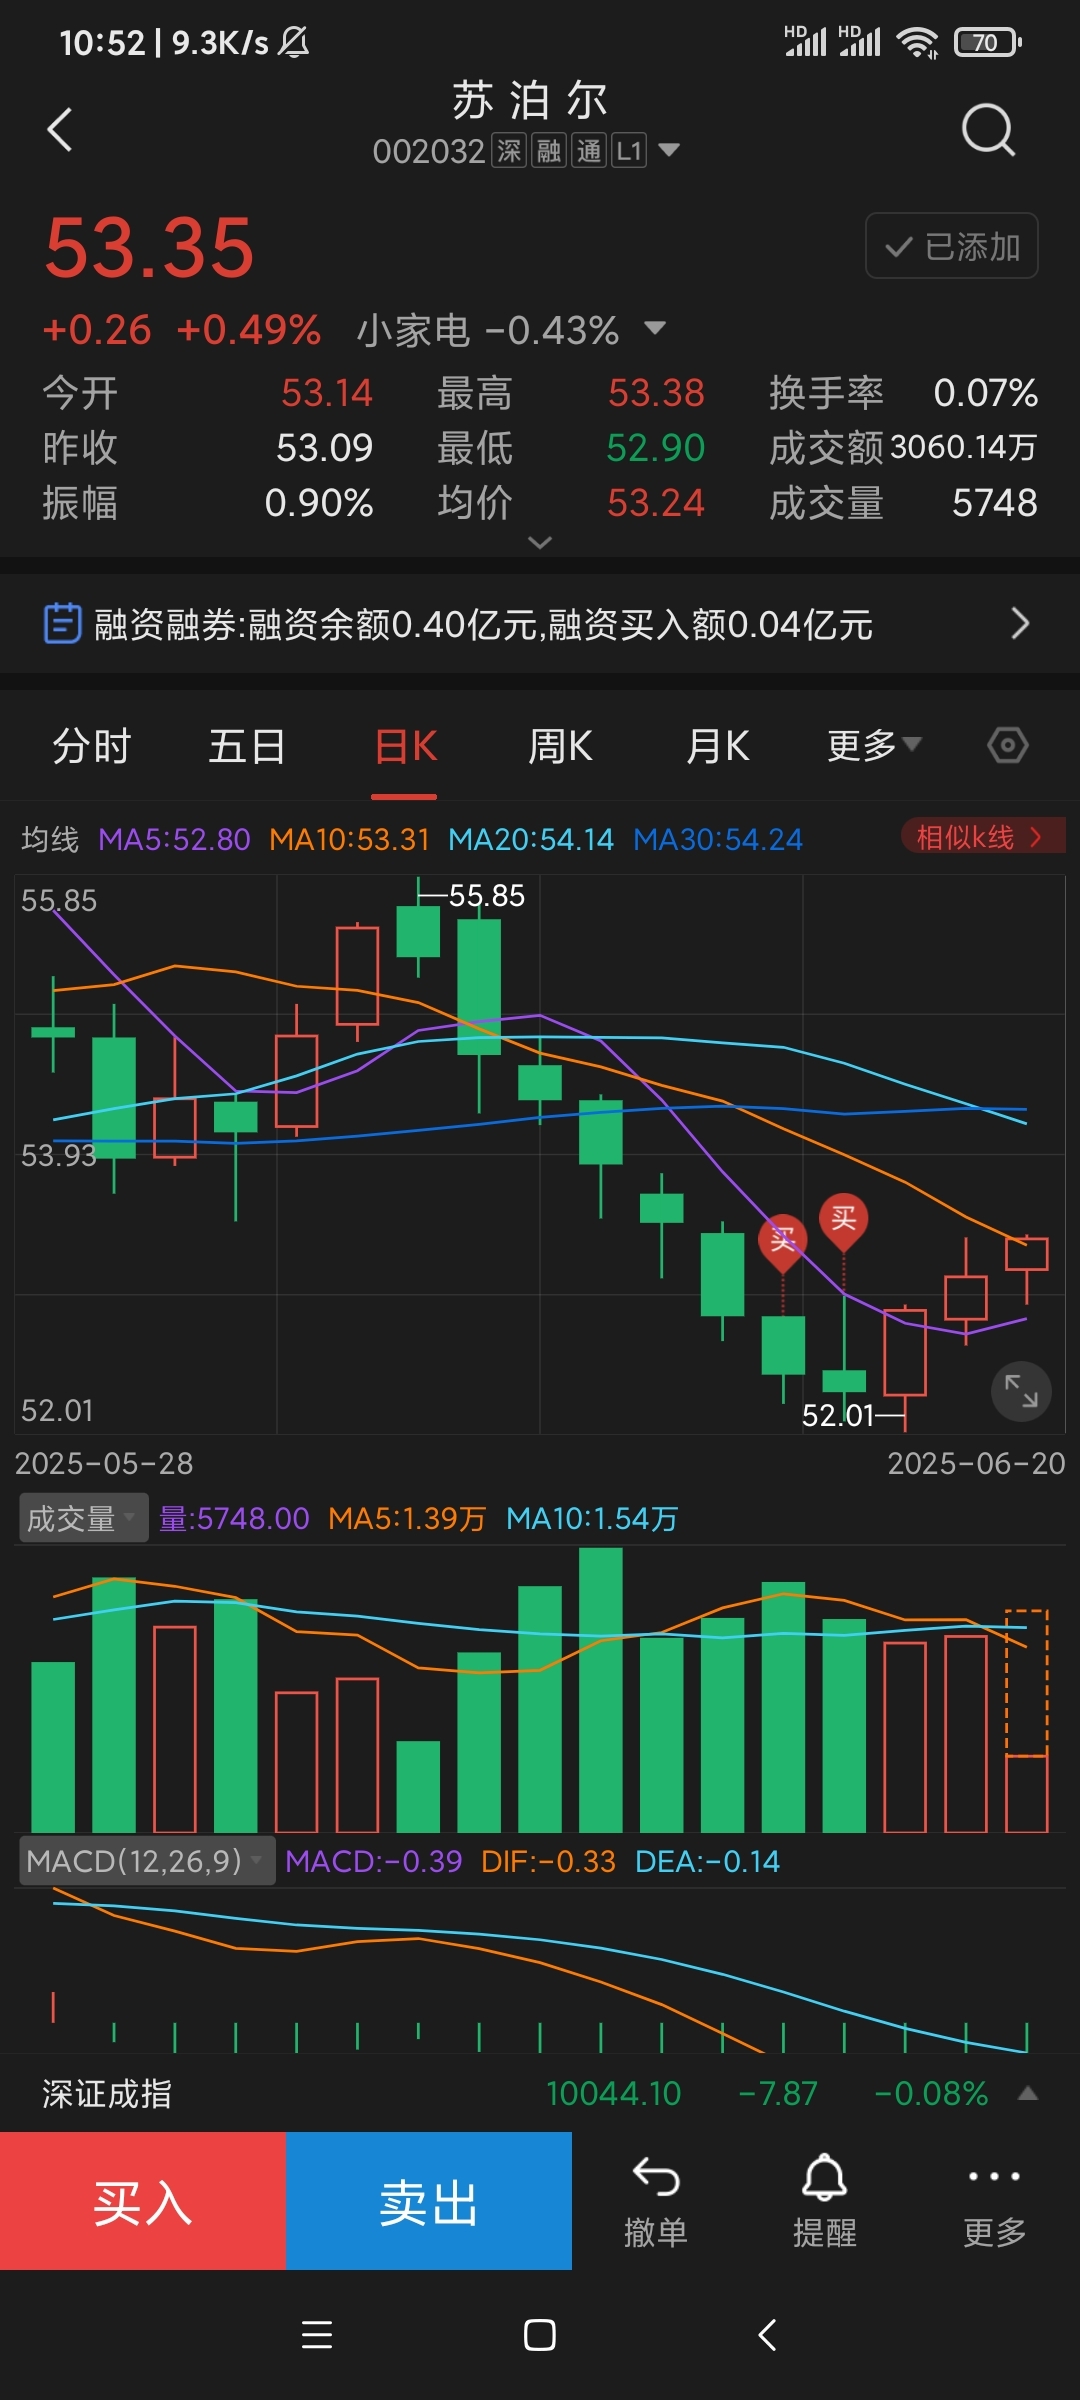Open the search magnifier icon
The width and height of the screenshot is (1080, 2400).
[988, 130]
